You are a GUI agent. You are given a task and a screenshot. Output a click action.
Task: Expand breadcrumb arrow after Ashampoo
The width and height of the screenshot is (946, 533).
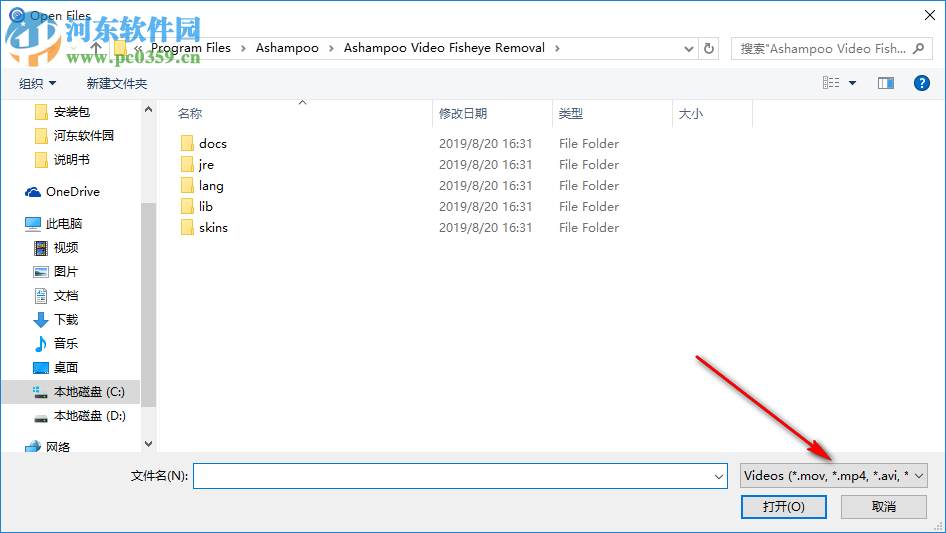(331, 48)
